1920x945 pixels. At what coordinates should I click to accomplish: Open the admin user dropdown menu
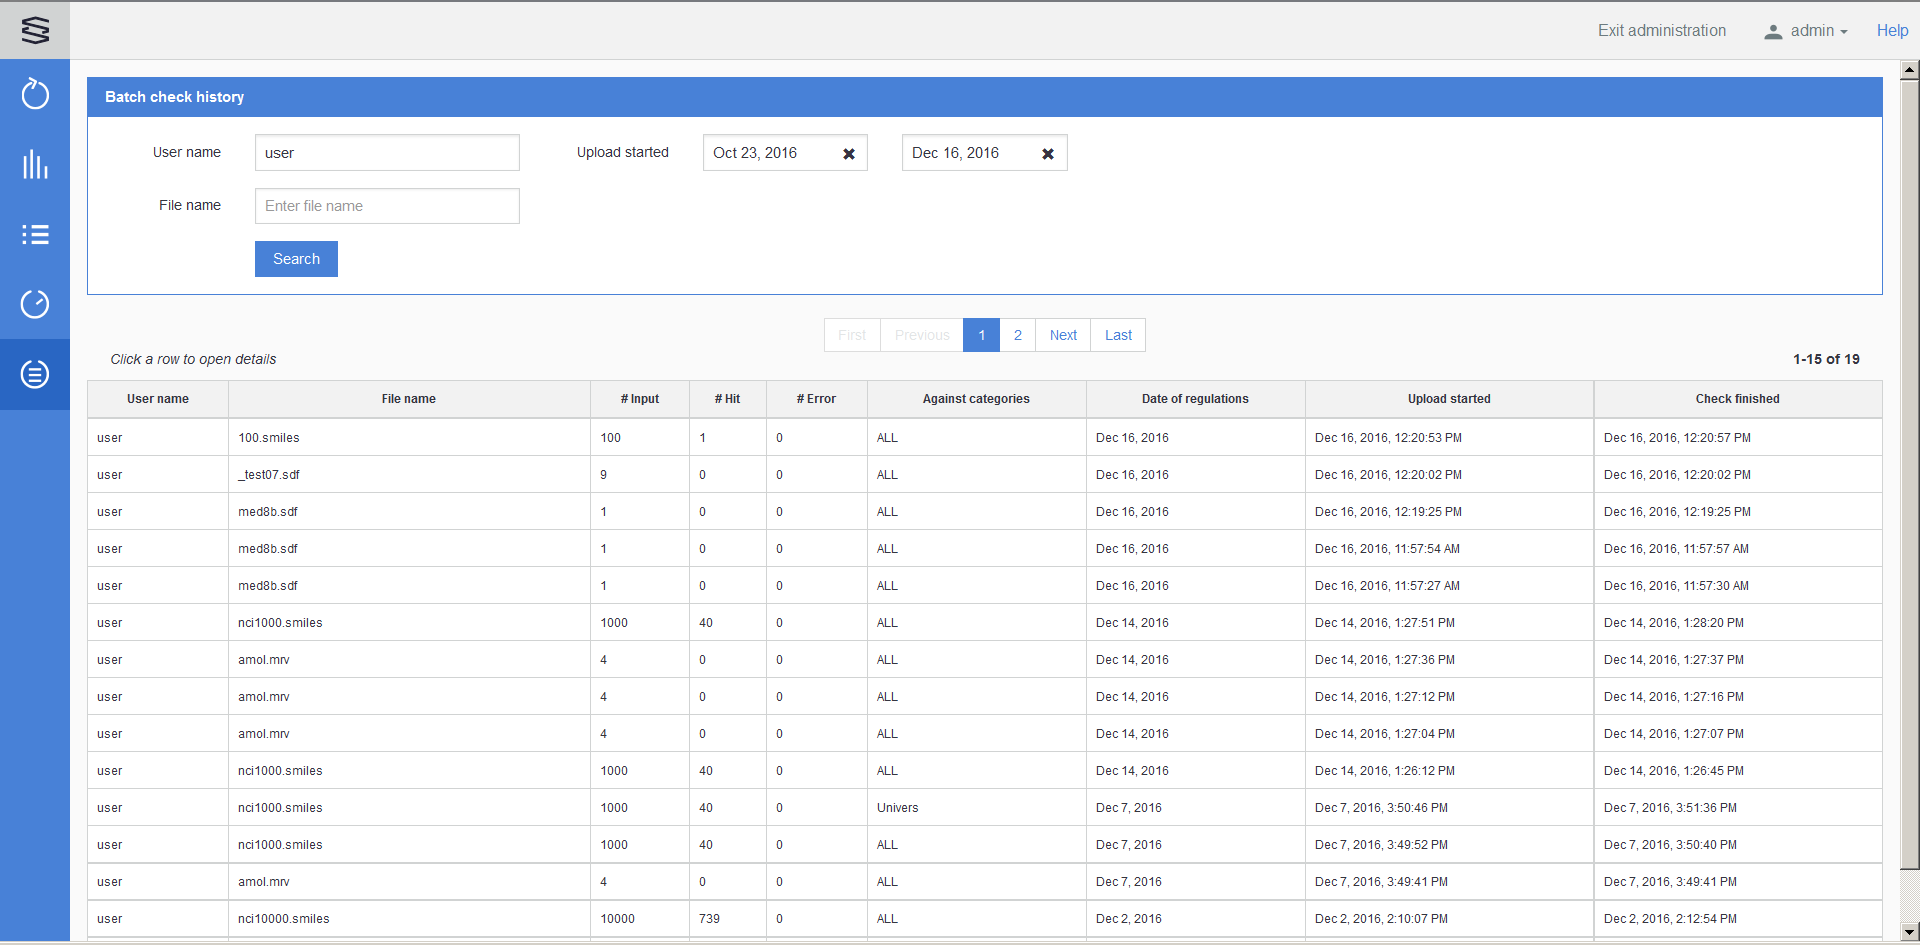click(x=1806, y=31)
